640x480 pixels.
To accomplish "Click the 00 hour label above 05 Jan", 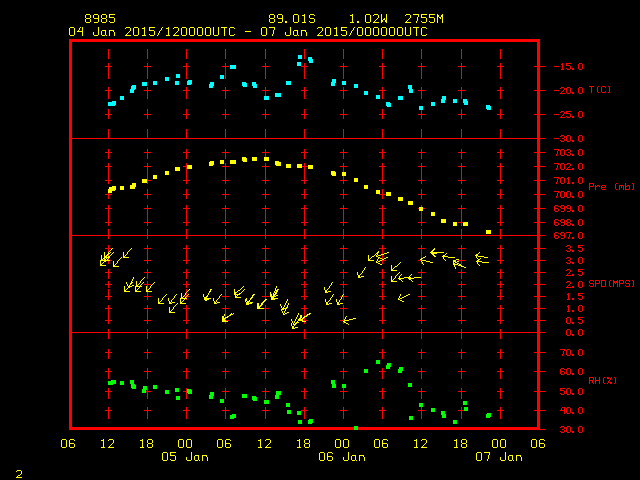I will click(185, 444).
